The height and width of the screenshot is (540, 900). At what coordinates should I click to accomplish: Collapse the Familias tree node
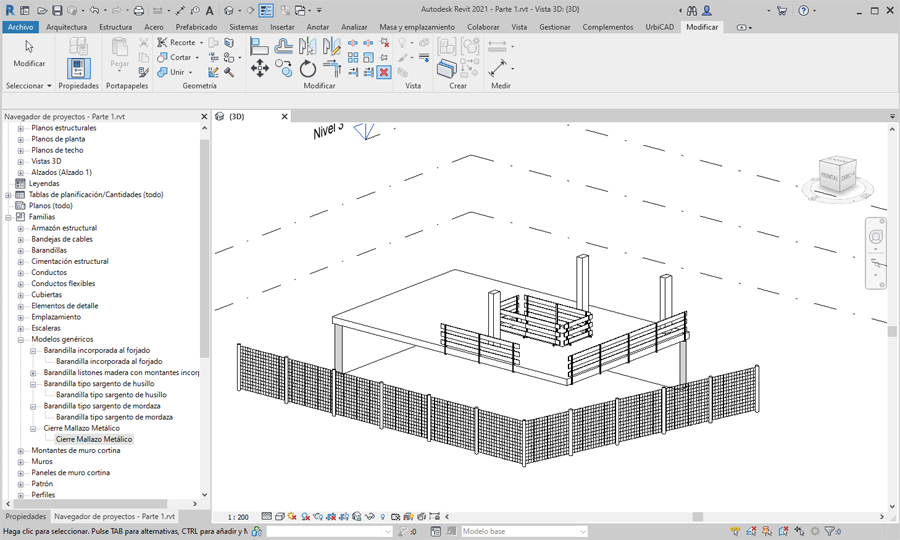(9, 217)
